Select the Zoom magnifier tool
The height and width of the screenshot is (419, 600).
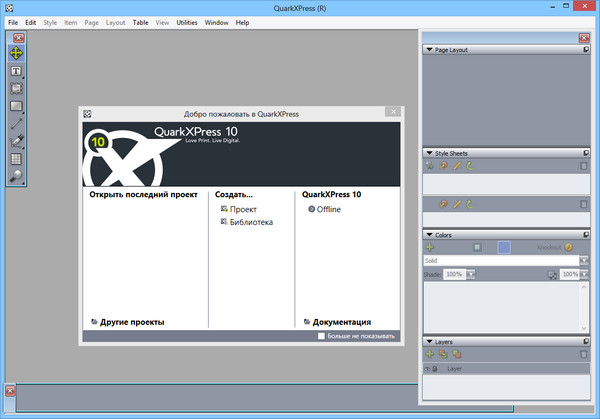(16, 176)
